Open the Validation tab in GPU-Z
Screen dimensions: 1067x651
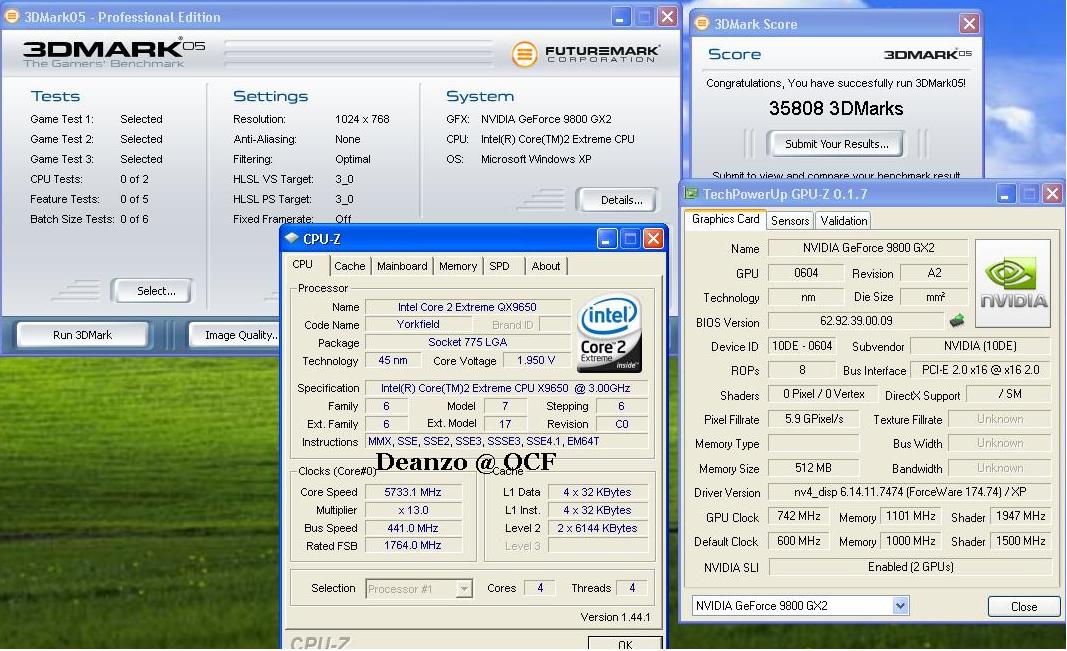tap(844, 220)
